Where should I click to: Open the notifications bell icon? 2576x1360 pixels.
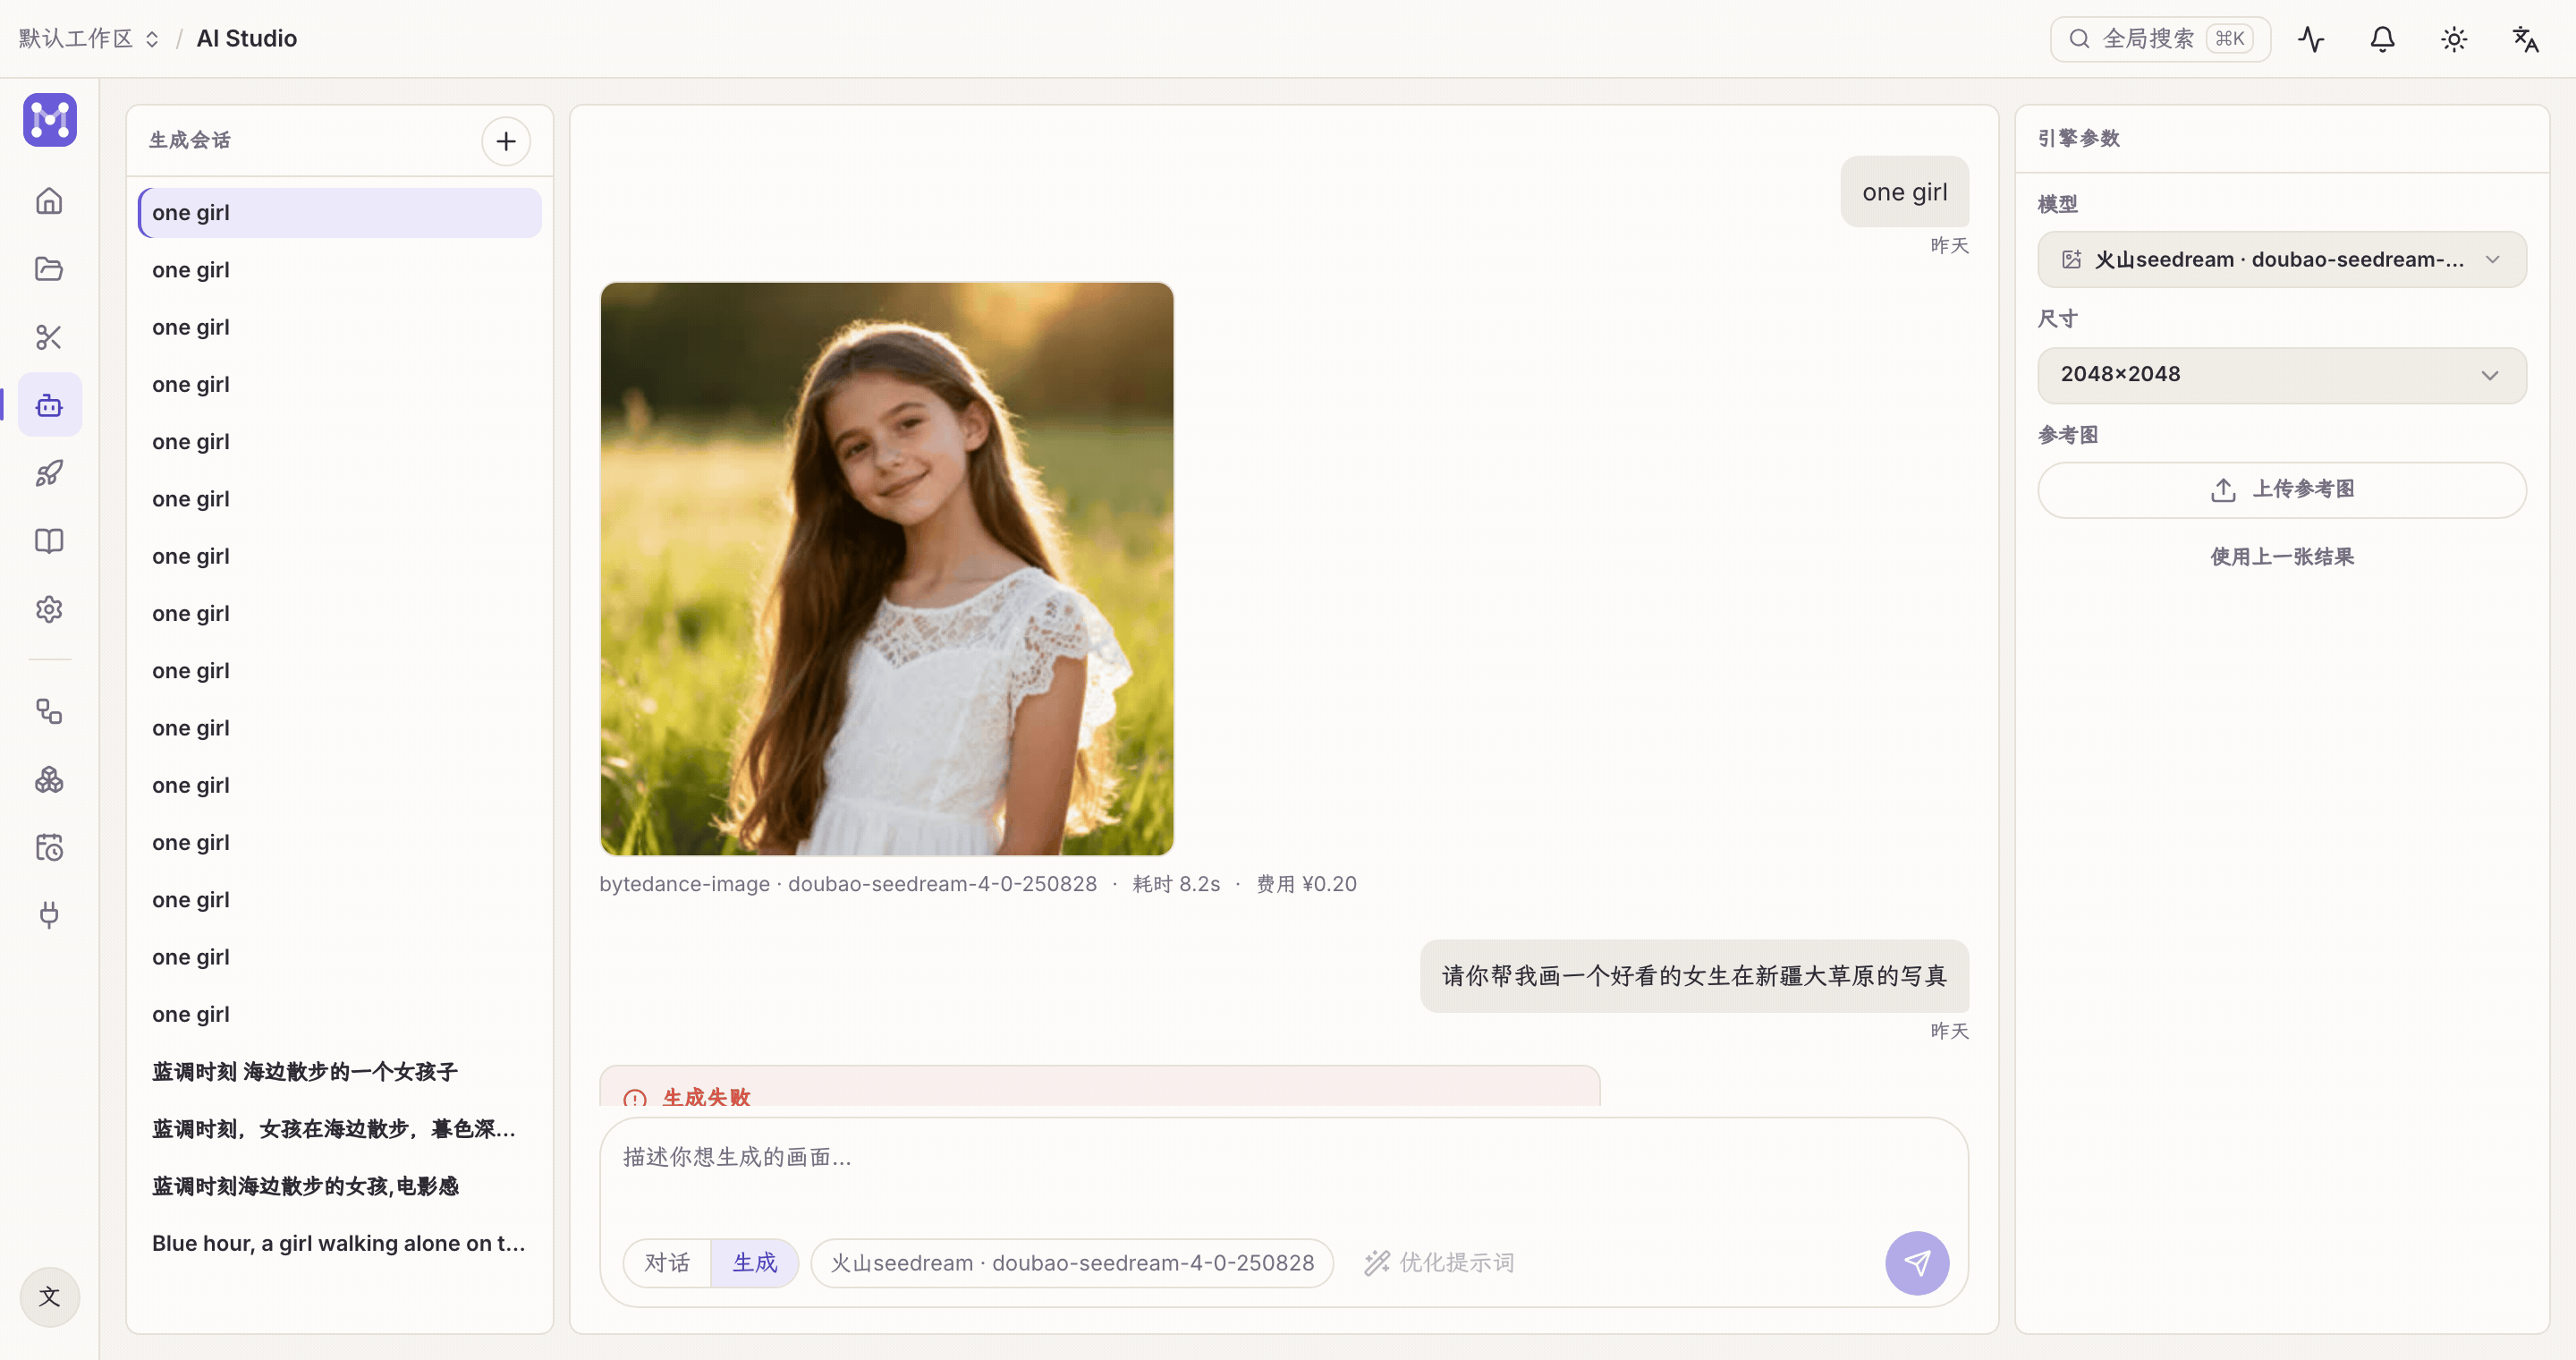[x=2383, y=39]
